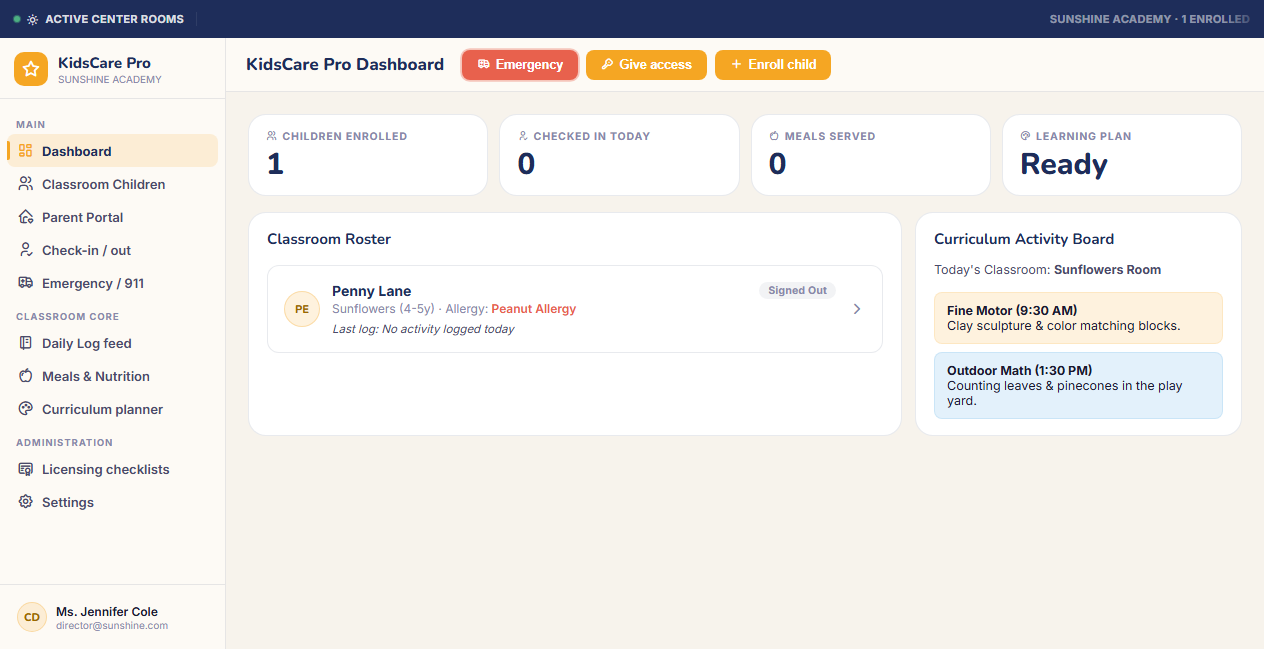Click the Meals Served apple icon

pos(774,136)
